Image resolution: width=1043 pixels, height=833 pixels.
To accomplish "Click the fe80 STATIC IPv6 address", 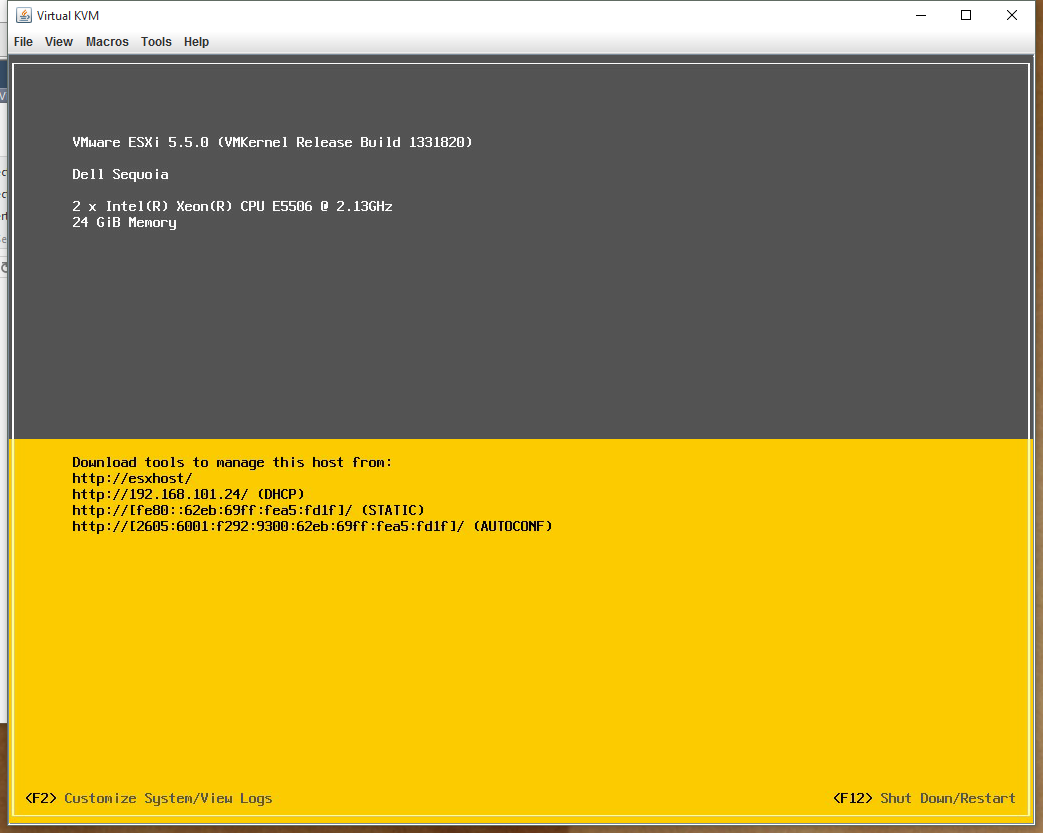I will (x=248, y=510).
